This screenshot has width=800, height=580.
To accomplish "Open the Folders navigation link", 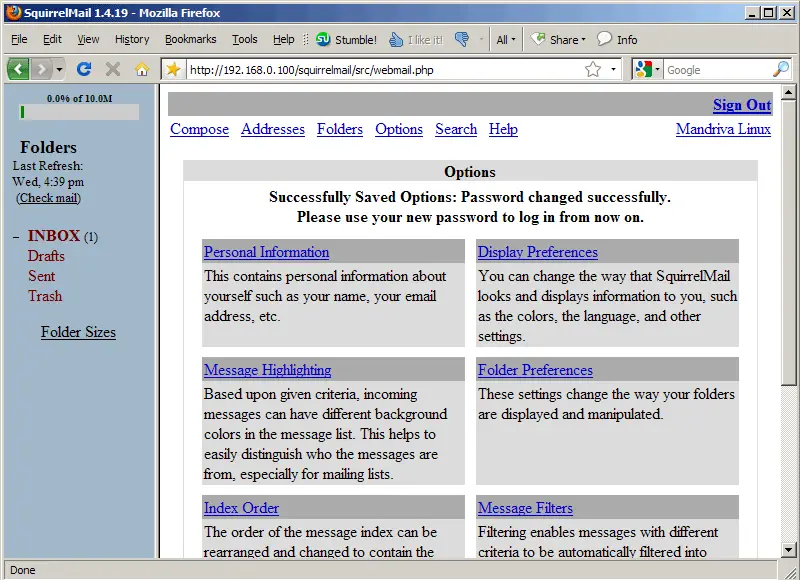I will pyautogui.click(x=340, y=130).
